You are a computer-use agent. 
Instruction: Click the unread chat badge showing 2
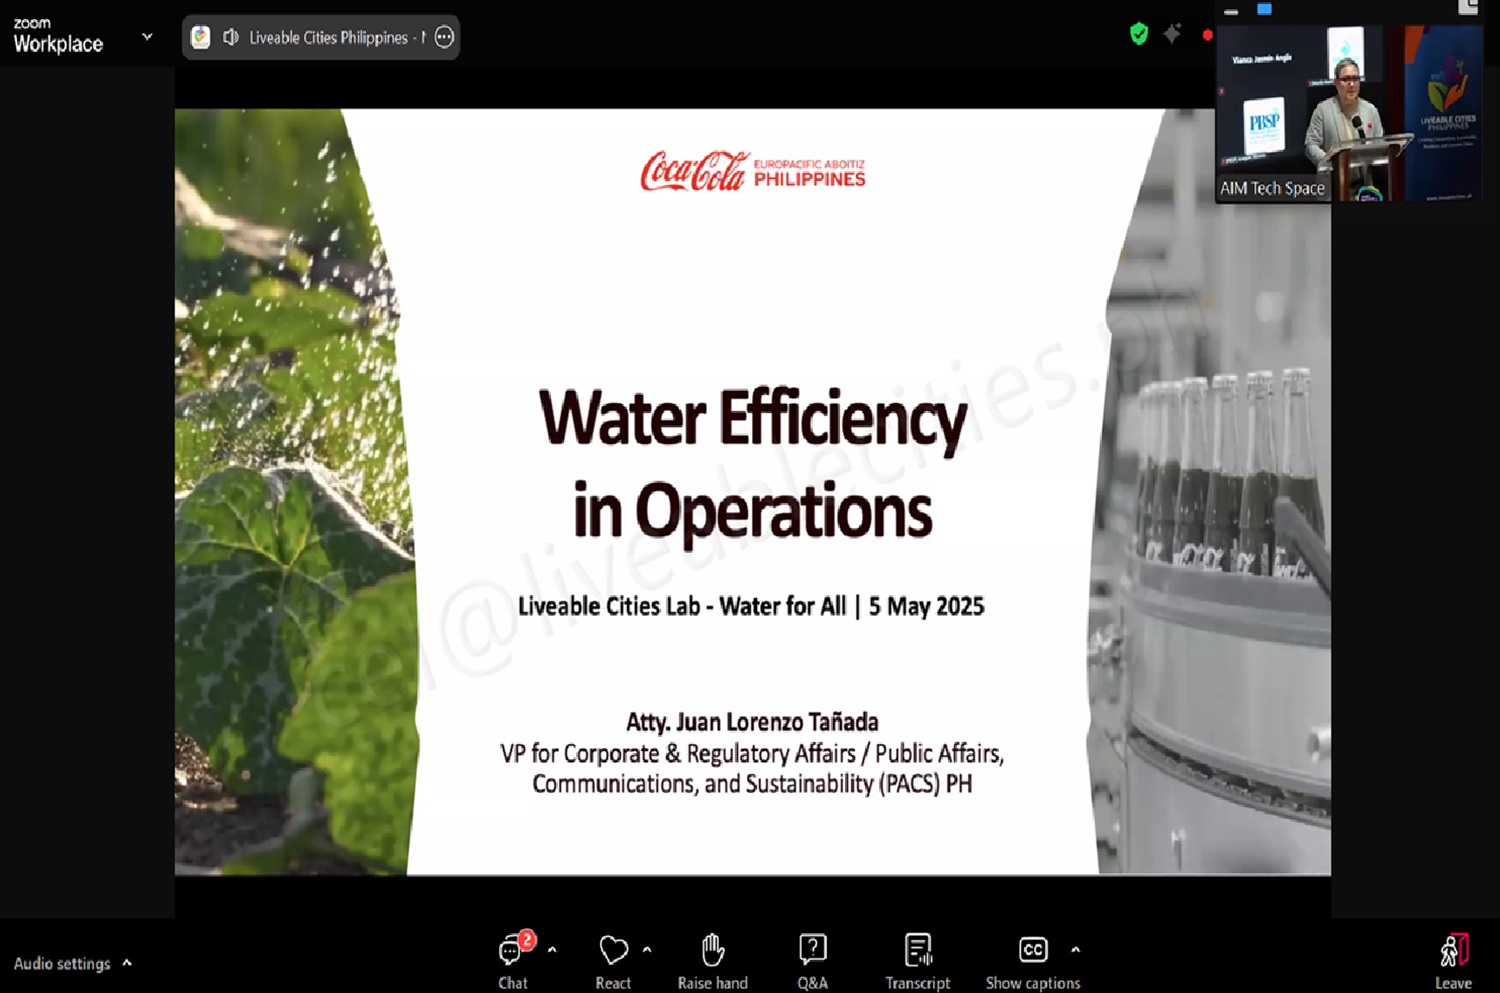point(527,940)
